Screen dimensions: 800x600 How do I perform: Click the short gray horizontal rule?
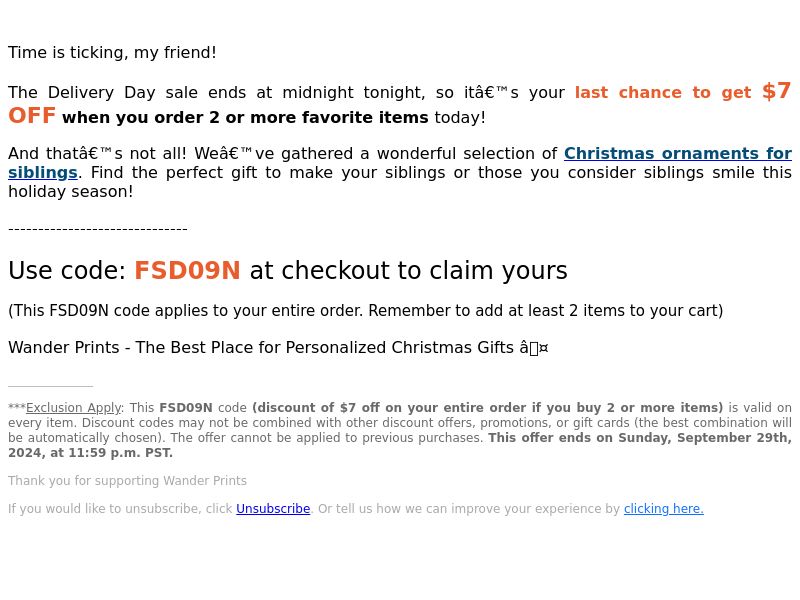51,386
